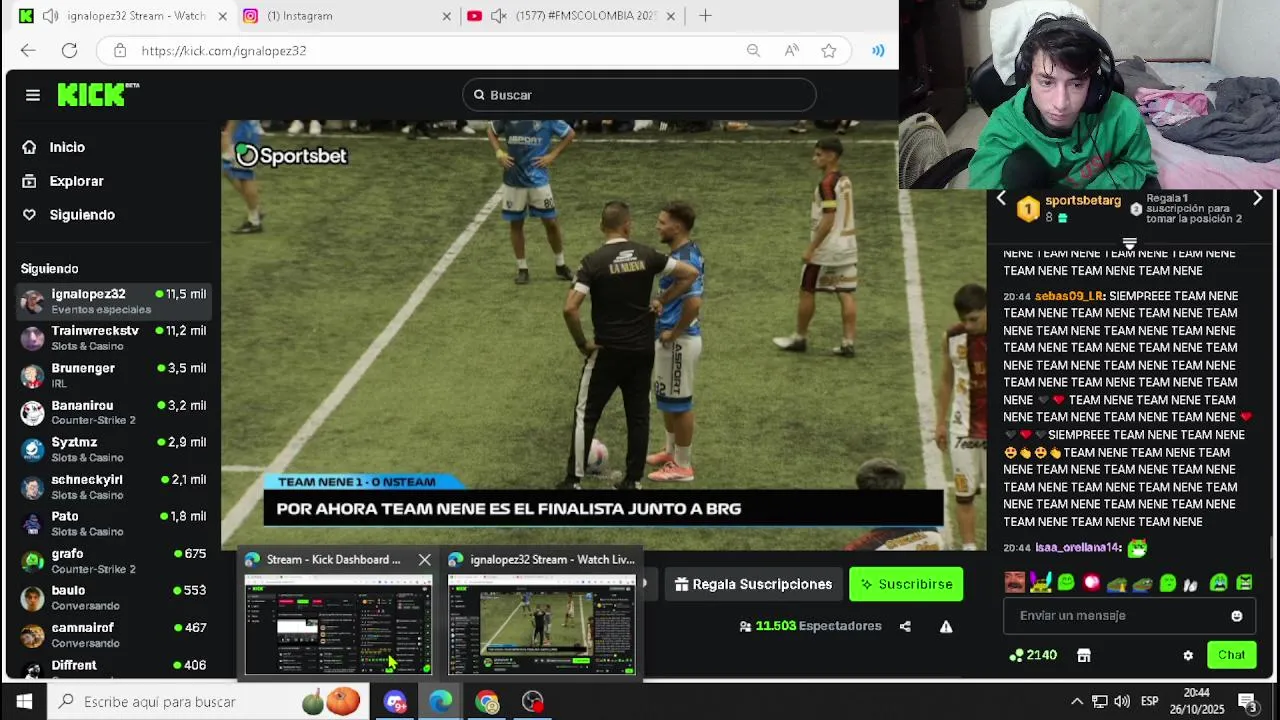Screen dimensions: 1280x720
Task: Open Trainwreckstv channel in sidebar
Action: (x=114, y=338)
